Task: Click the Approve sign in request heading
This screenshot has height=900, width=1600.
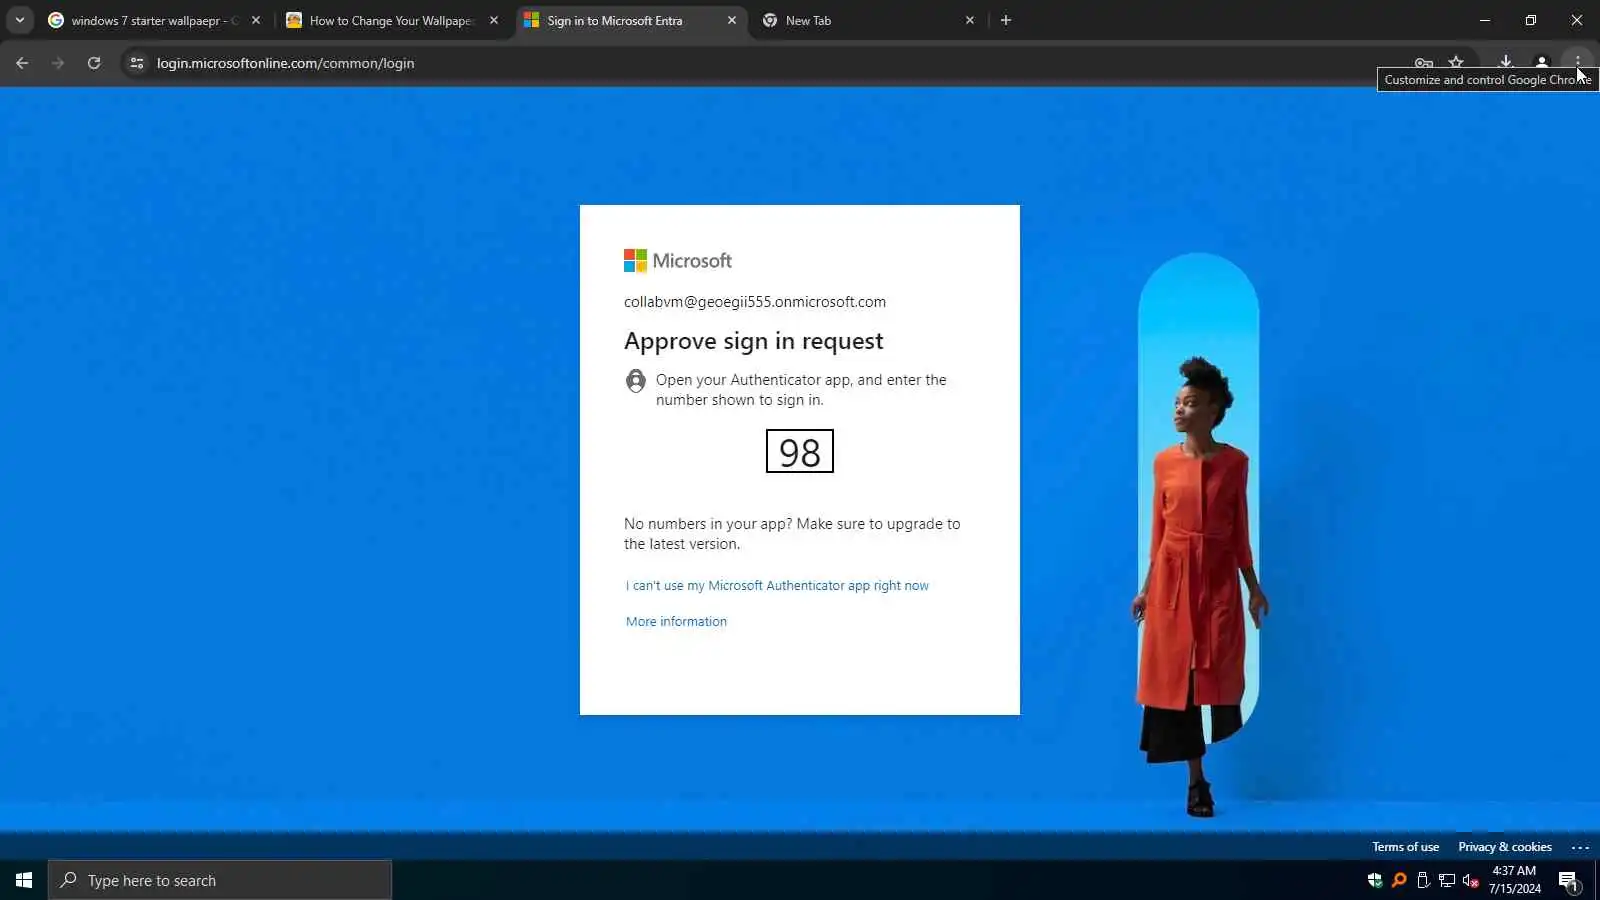Action: (754, 341)
